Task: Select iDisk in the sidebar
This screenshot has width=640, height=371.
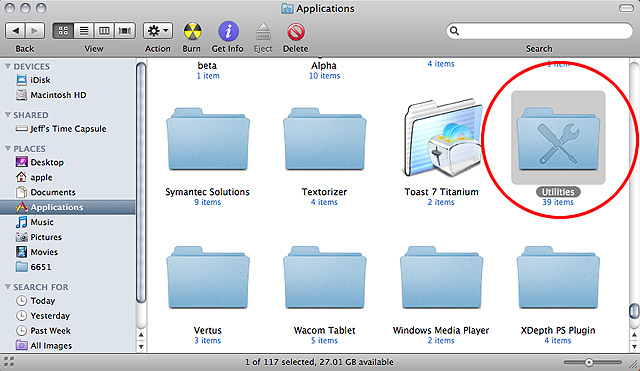Action: [33, 80]
